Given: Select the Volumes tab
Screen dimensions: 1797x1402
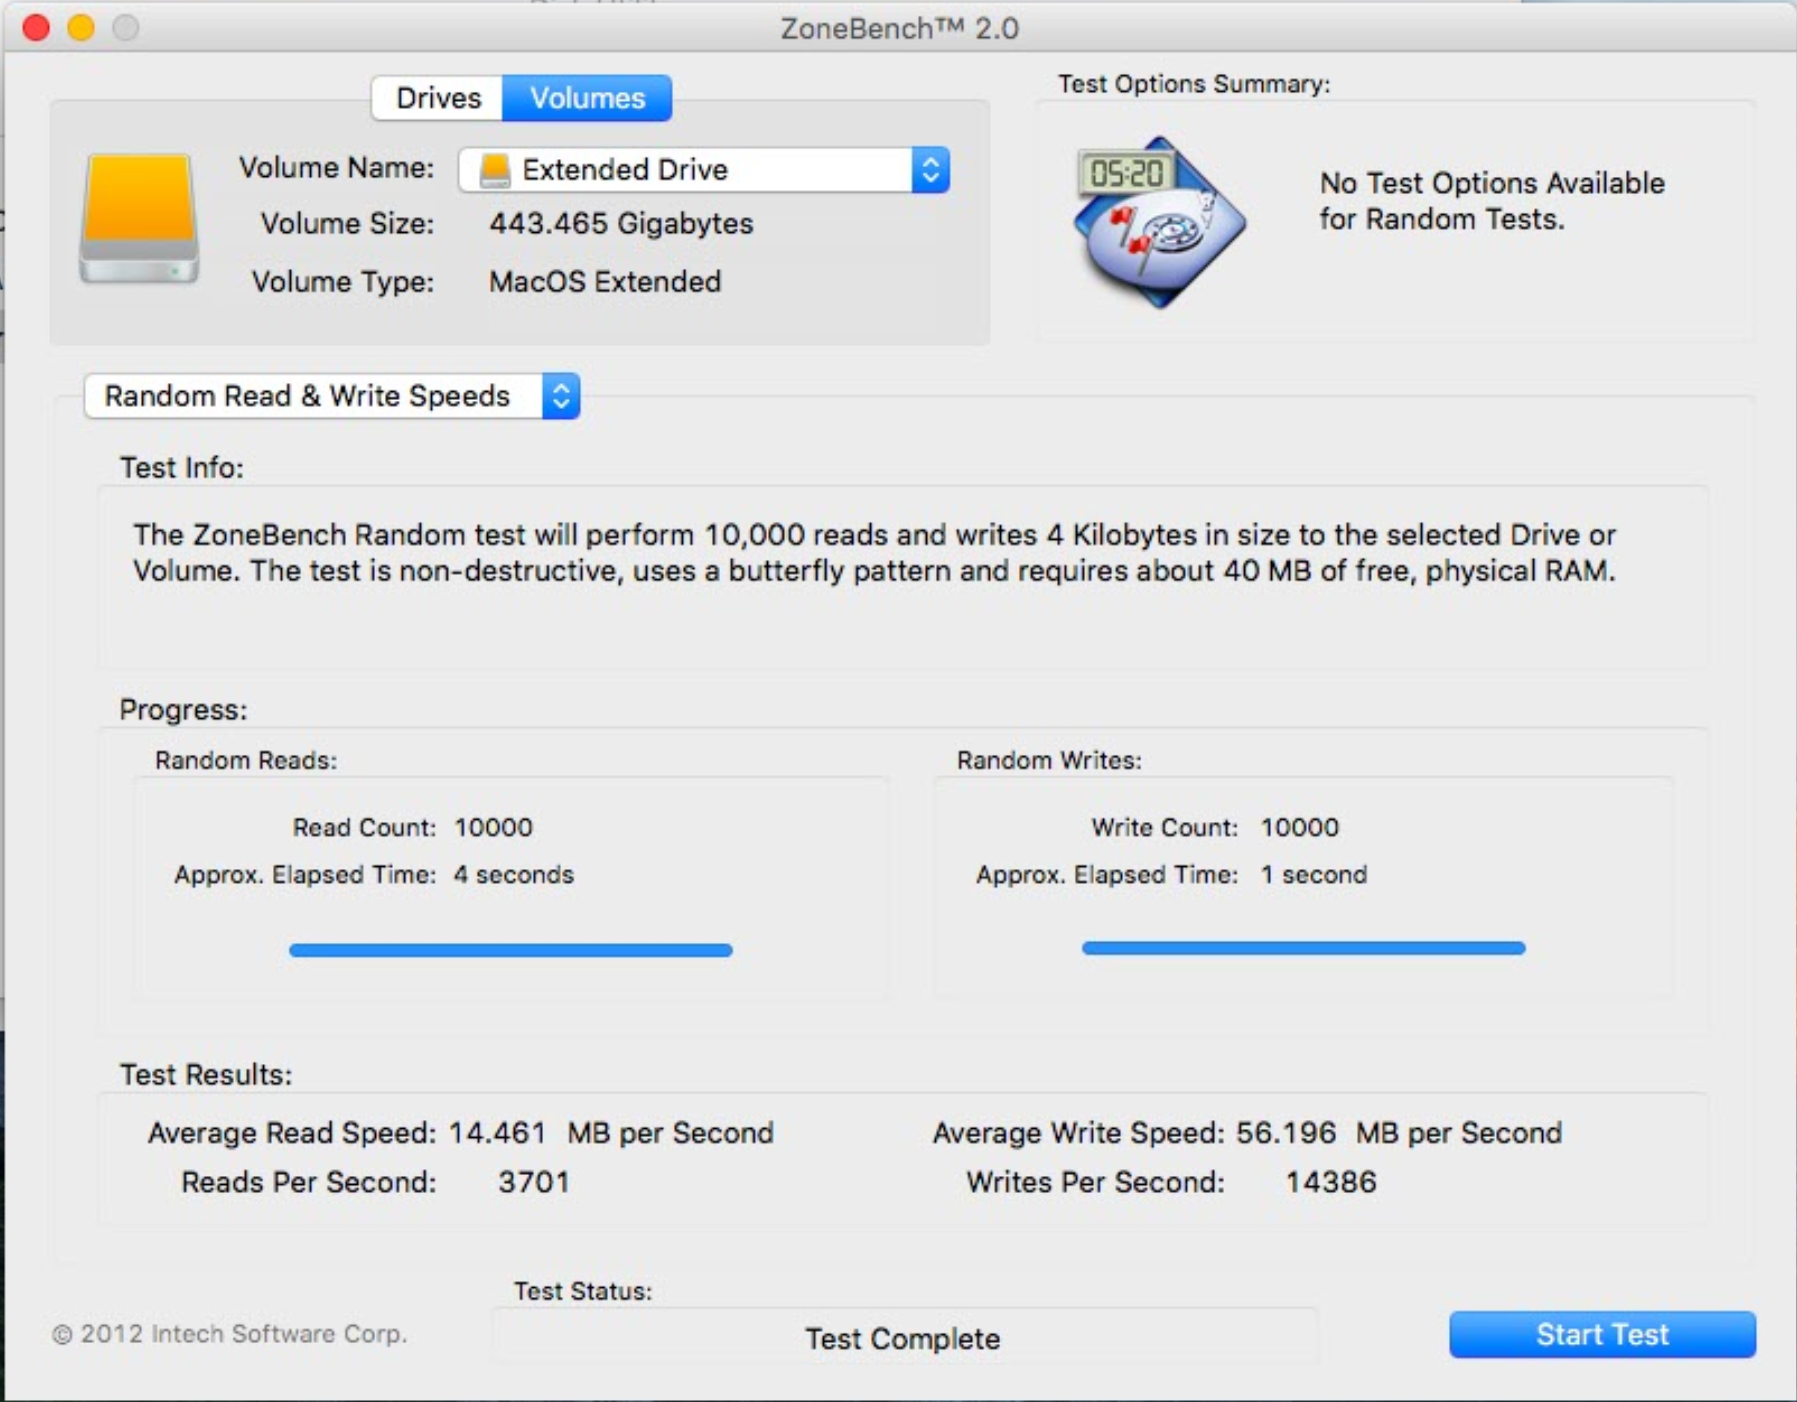Looking at the screenshot, I should click(x=587, y=98).
